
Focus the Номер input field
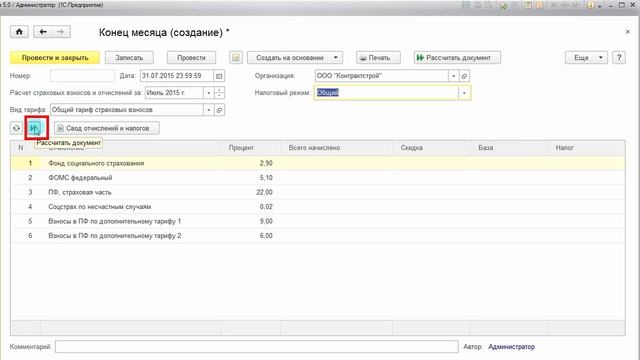click(82, 76)
